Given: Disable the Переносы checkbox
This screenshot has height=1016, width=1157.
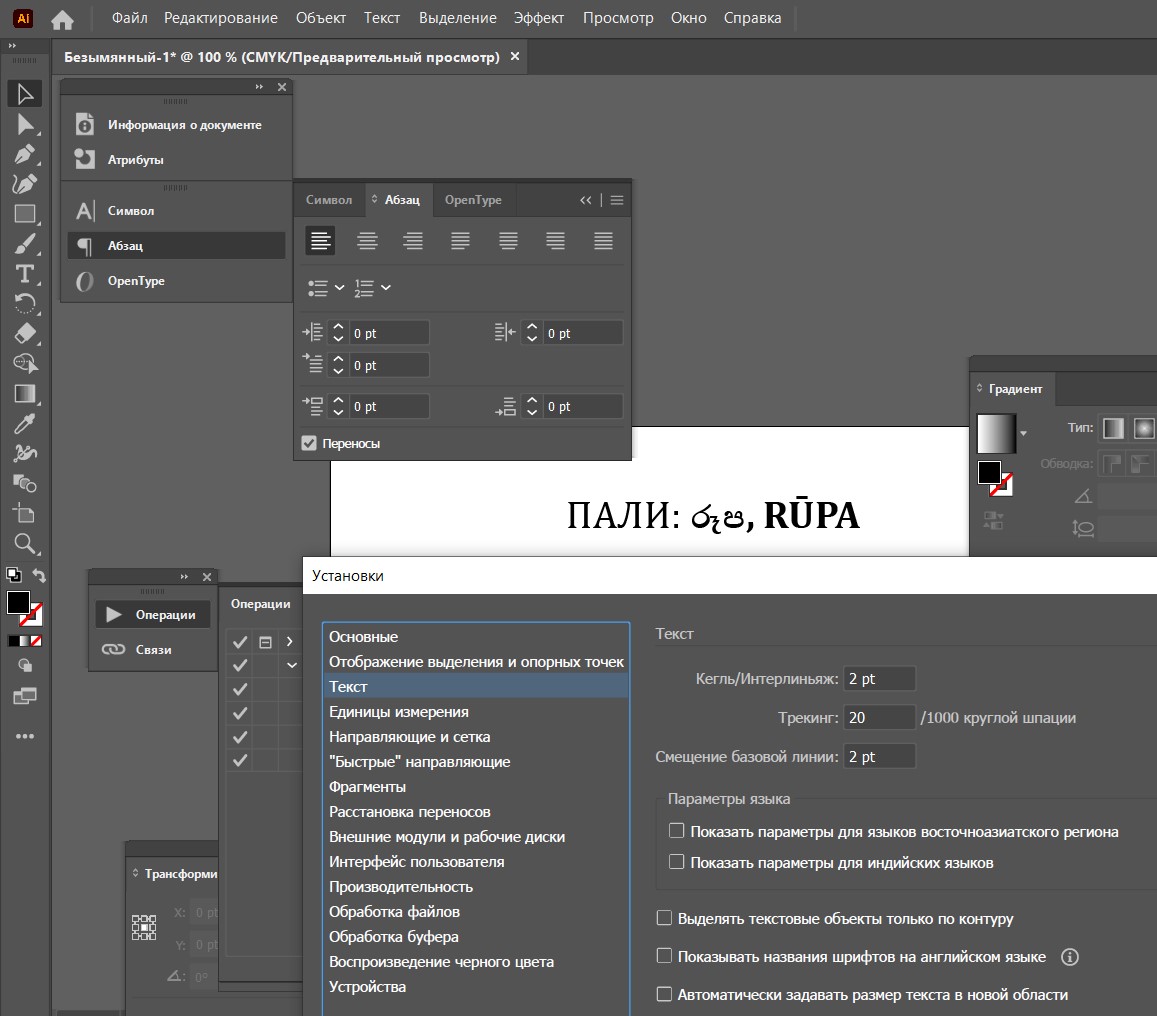Looking at the screenshot, I should [x=309, y=443].
